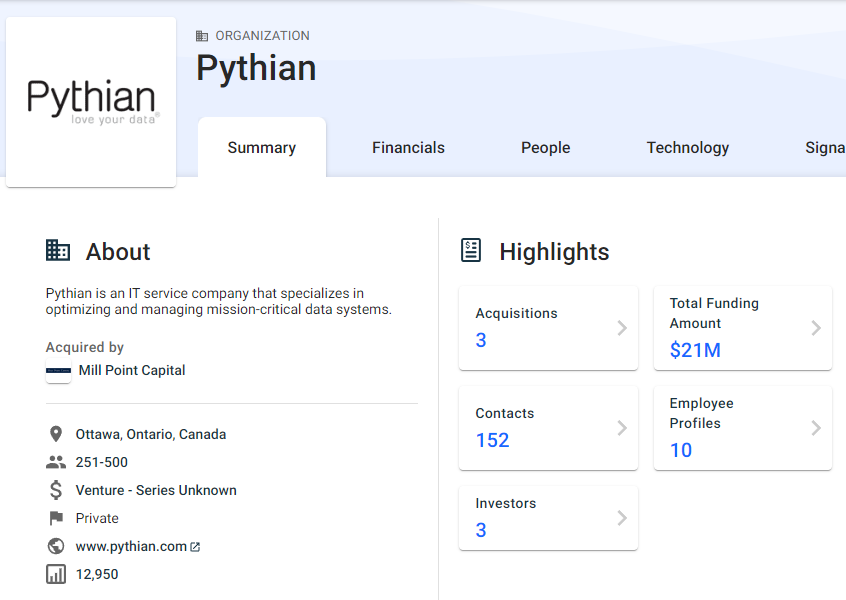This screenshot has width=846, height=600.
Task: Switch to the Financials tab
Action: click(x=408, y=148)
